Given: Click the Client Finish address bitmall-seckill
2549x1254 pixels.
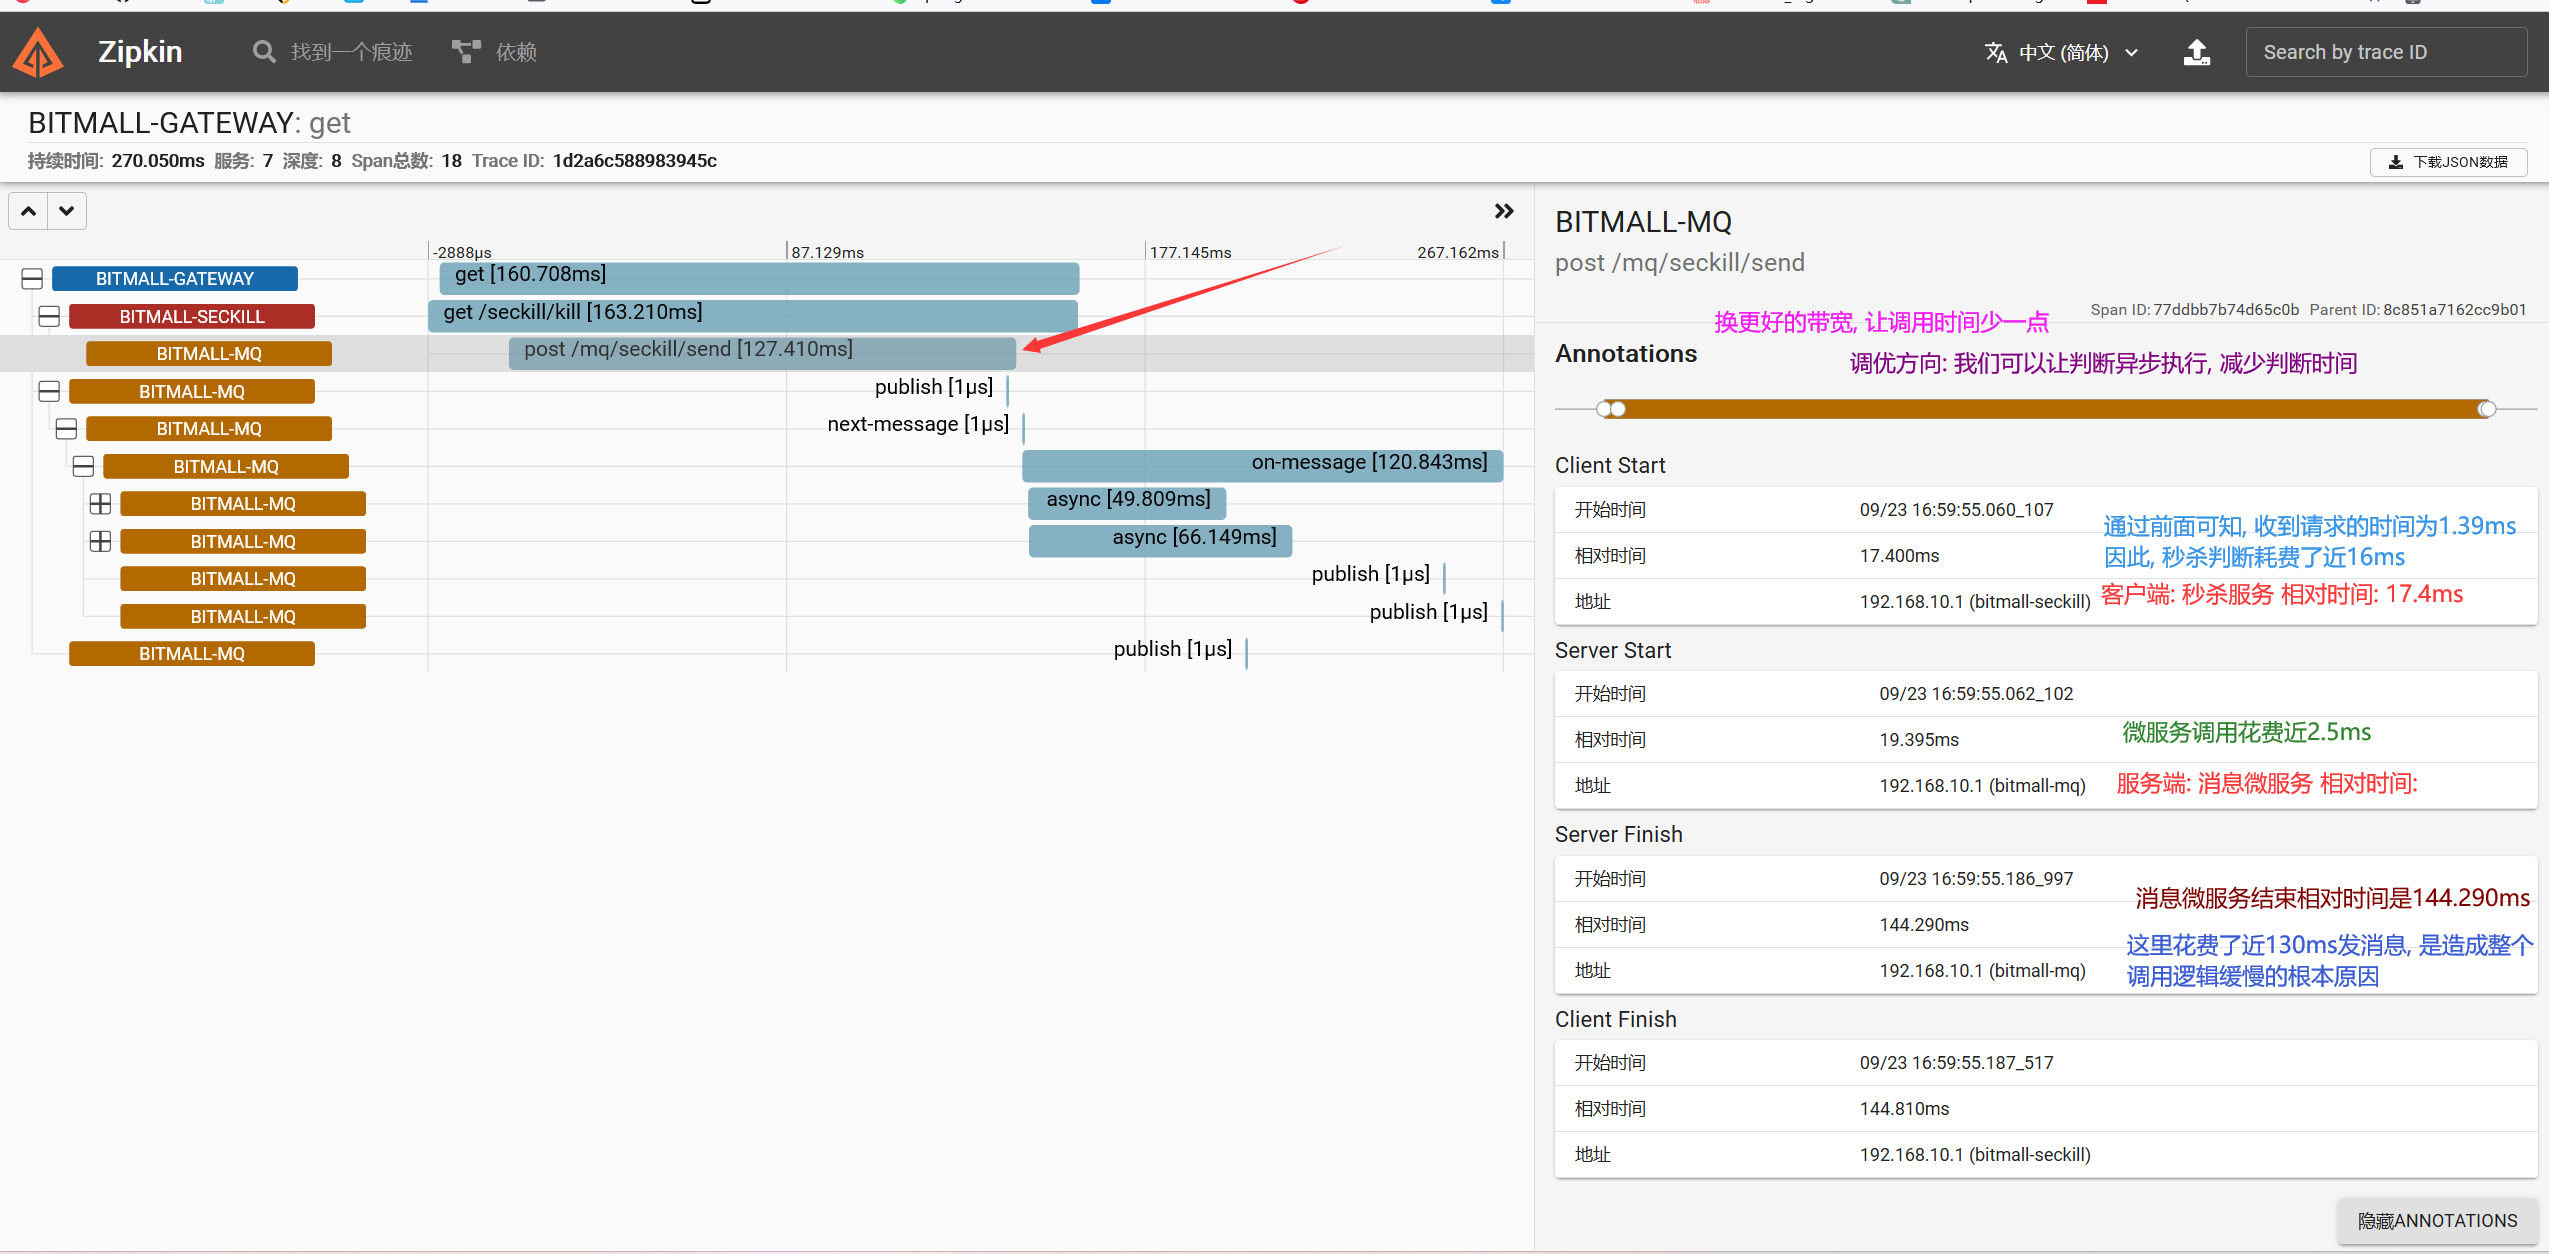Looking at the screenshot, I should point(1975,1155).
